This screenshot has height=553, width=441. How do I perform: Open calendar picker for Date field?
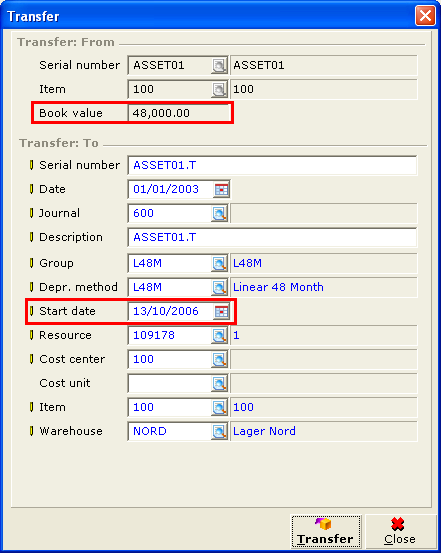(221, 190)
